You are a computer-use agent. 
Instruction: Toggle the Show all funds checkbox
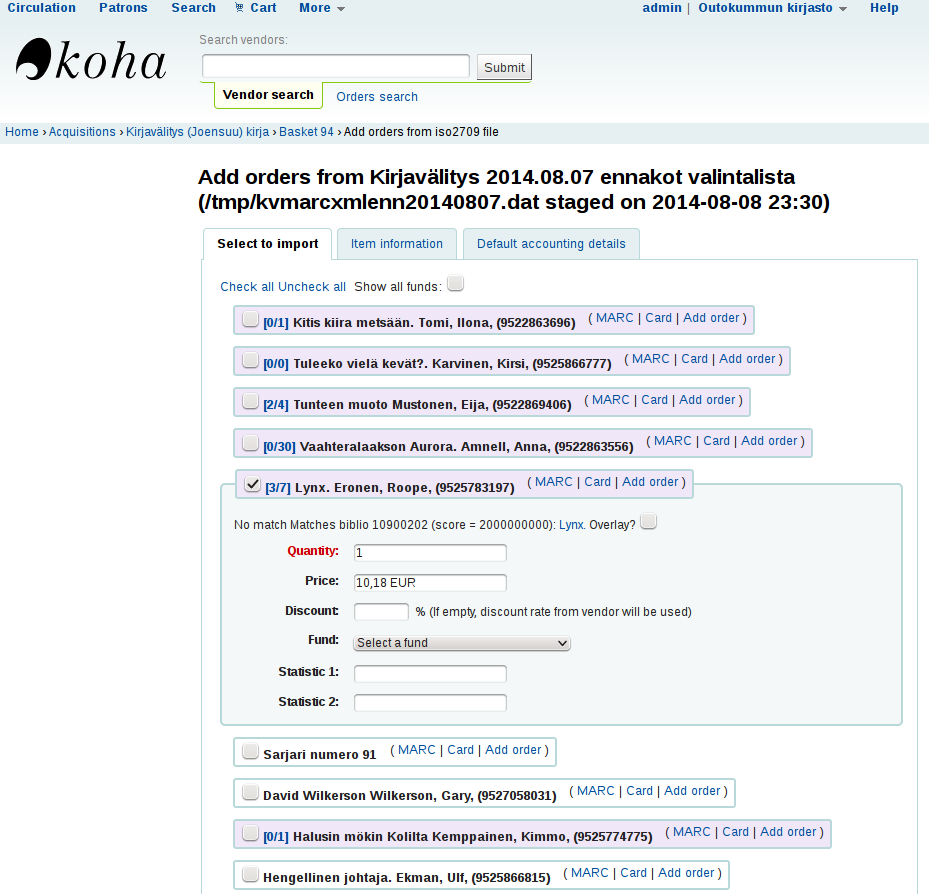pos(455,284)
